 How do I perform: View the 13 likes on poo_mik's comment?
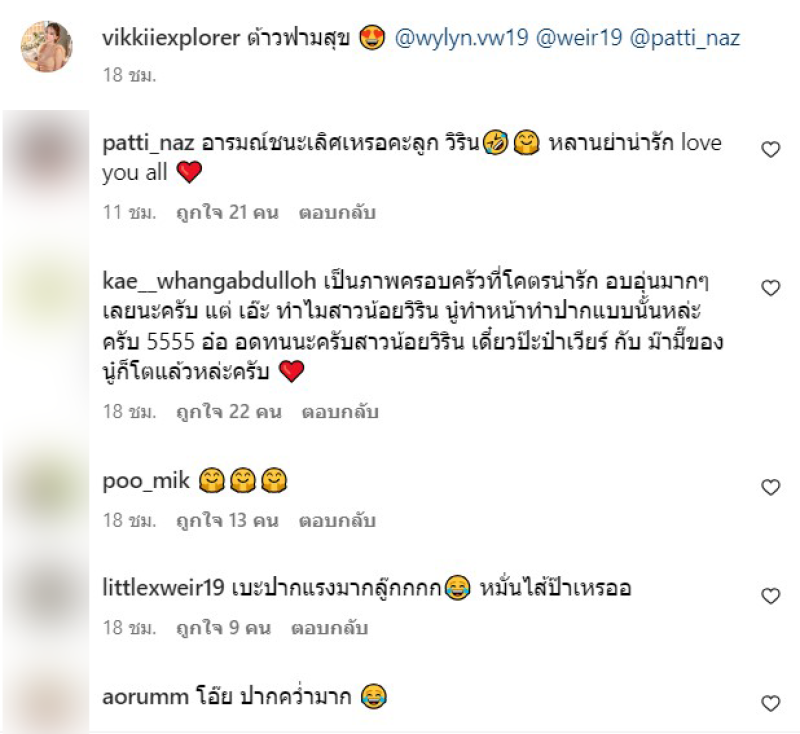tap(227, 520)
